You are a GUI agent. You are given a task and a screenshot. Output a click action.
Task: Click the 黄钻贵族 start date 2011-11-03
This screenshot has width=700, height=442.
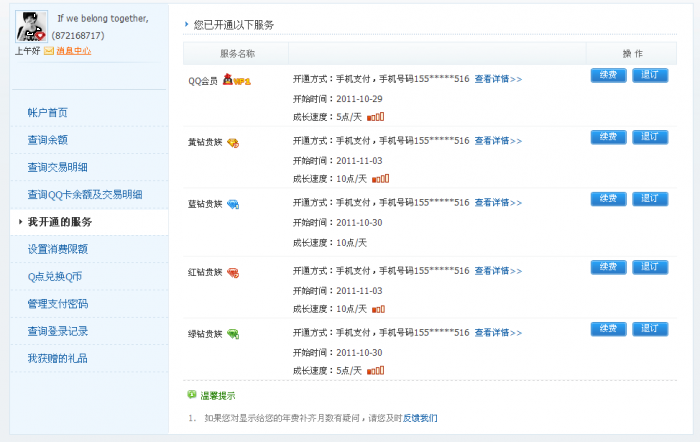pos(359,161)
